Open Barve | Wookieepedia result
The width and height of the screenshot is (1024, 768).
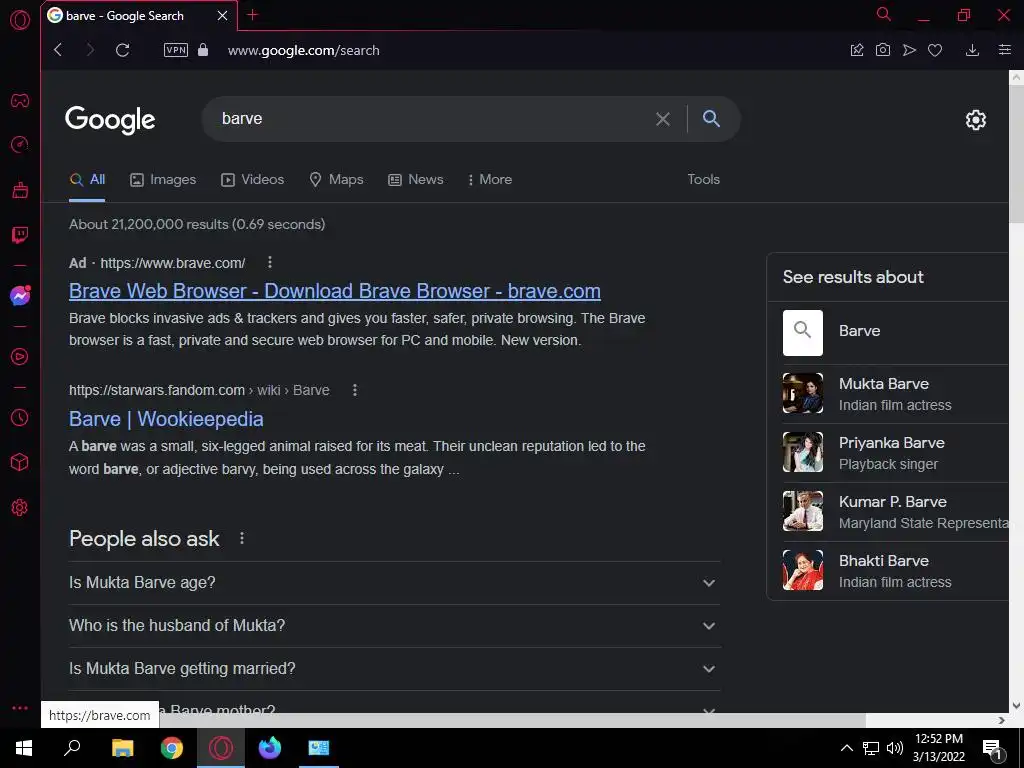167,419
